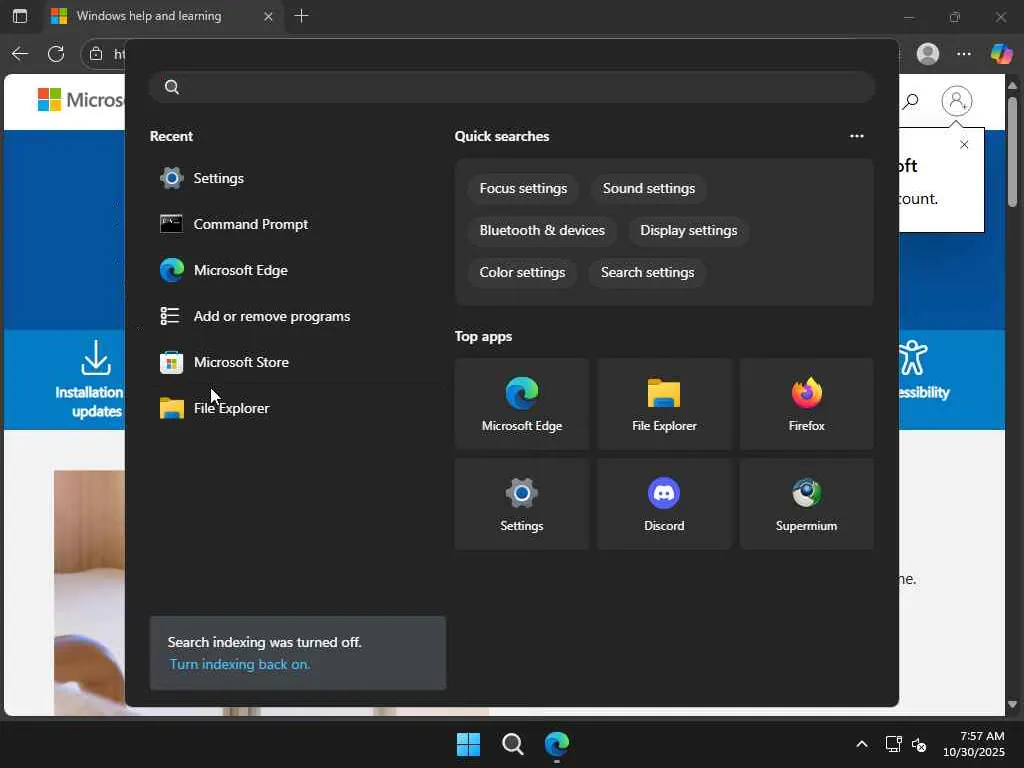This screenshot has height=768, width=1024.
Task: Open network status icon in tray
Action: tap(893, 744)
